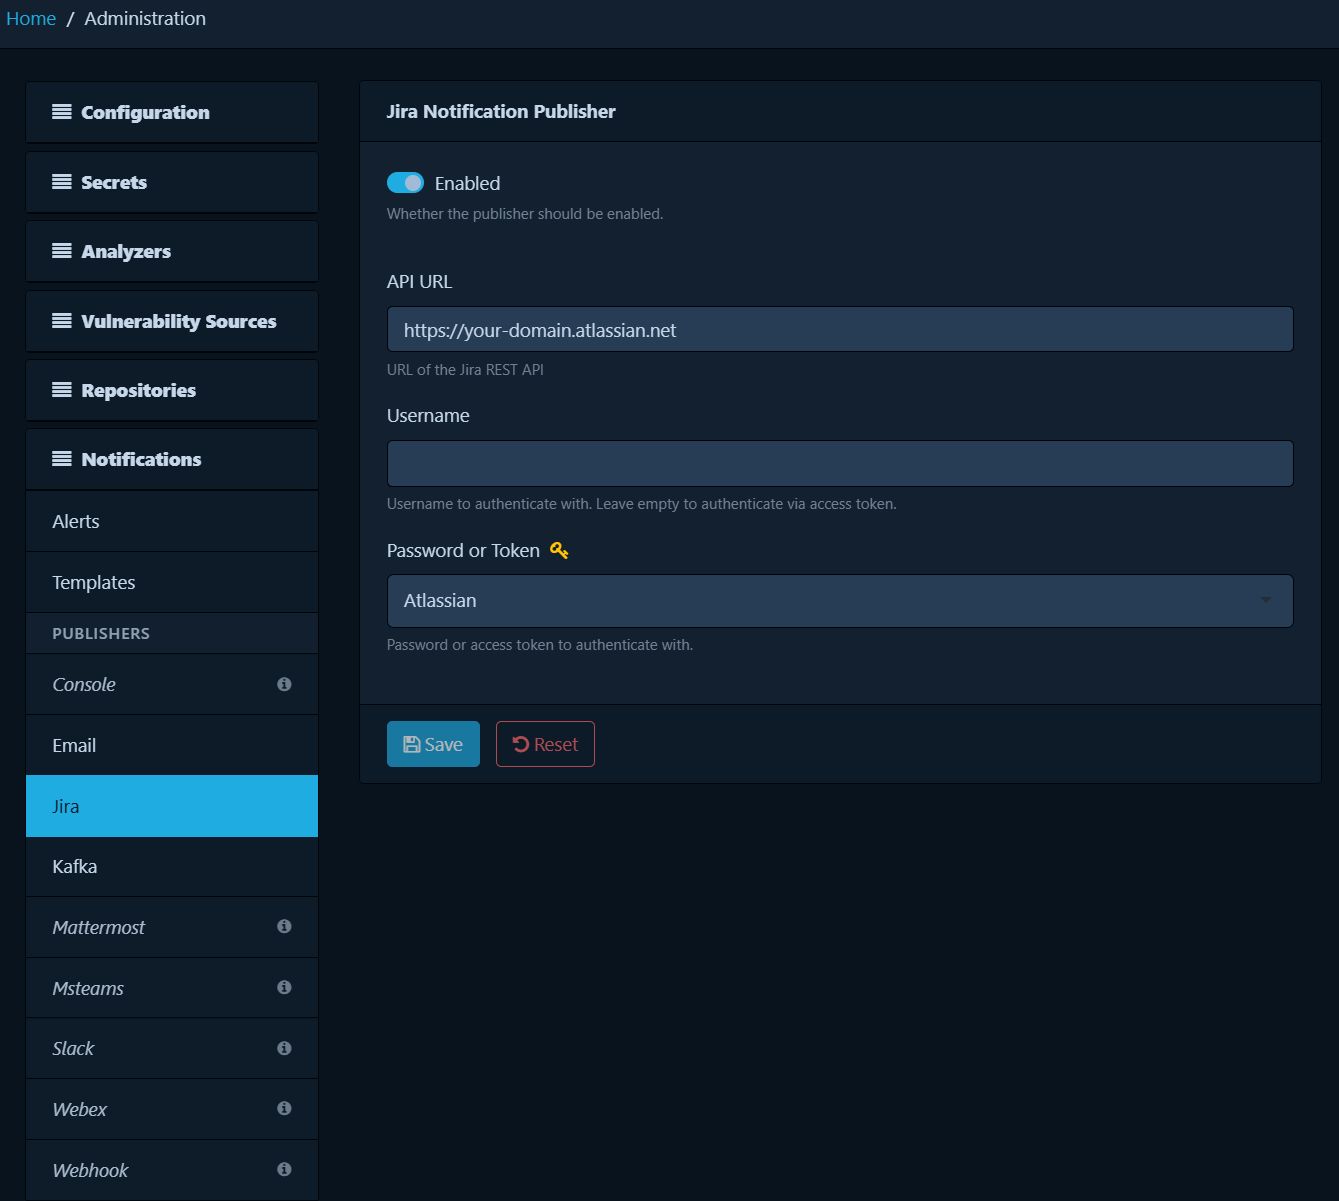The image size is (1339, 1201).
Task: Toggle the Enabled publisher switch
Action: pos(405,183)
